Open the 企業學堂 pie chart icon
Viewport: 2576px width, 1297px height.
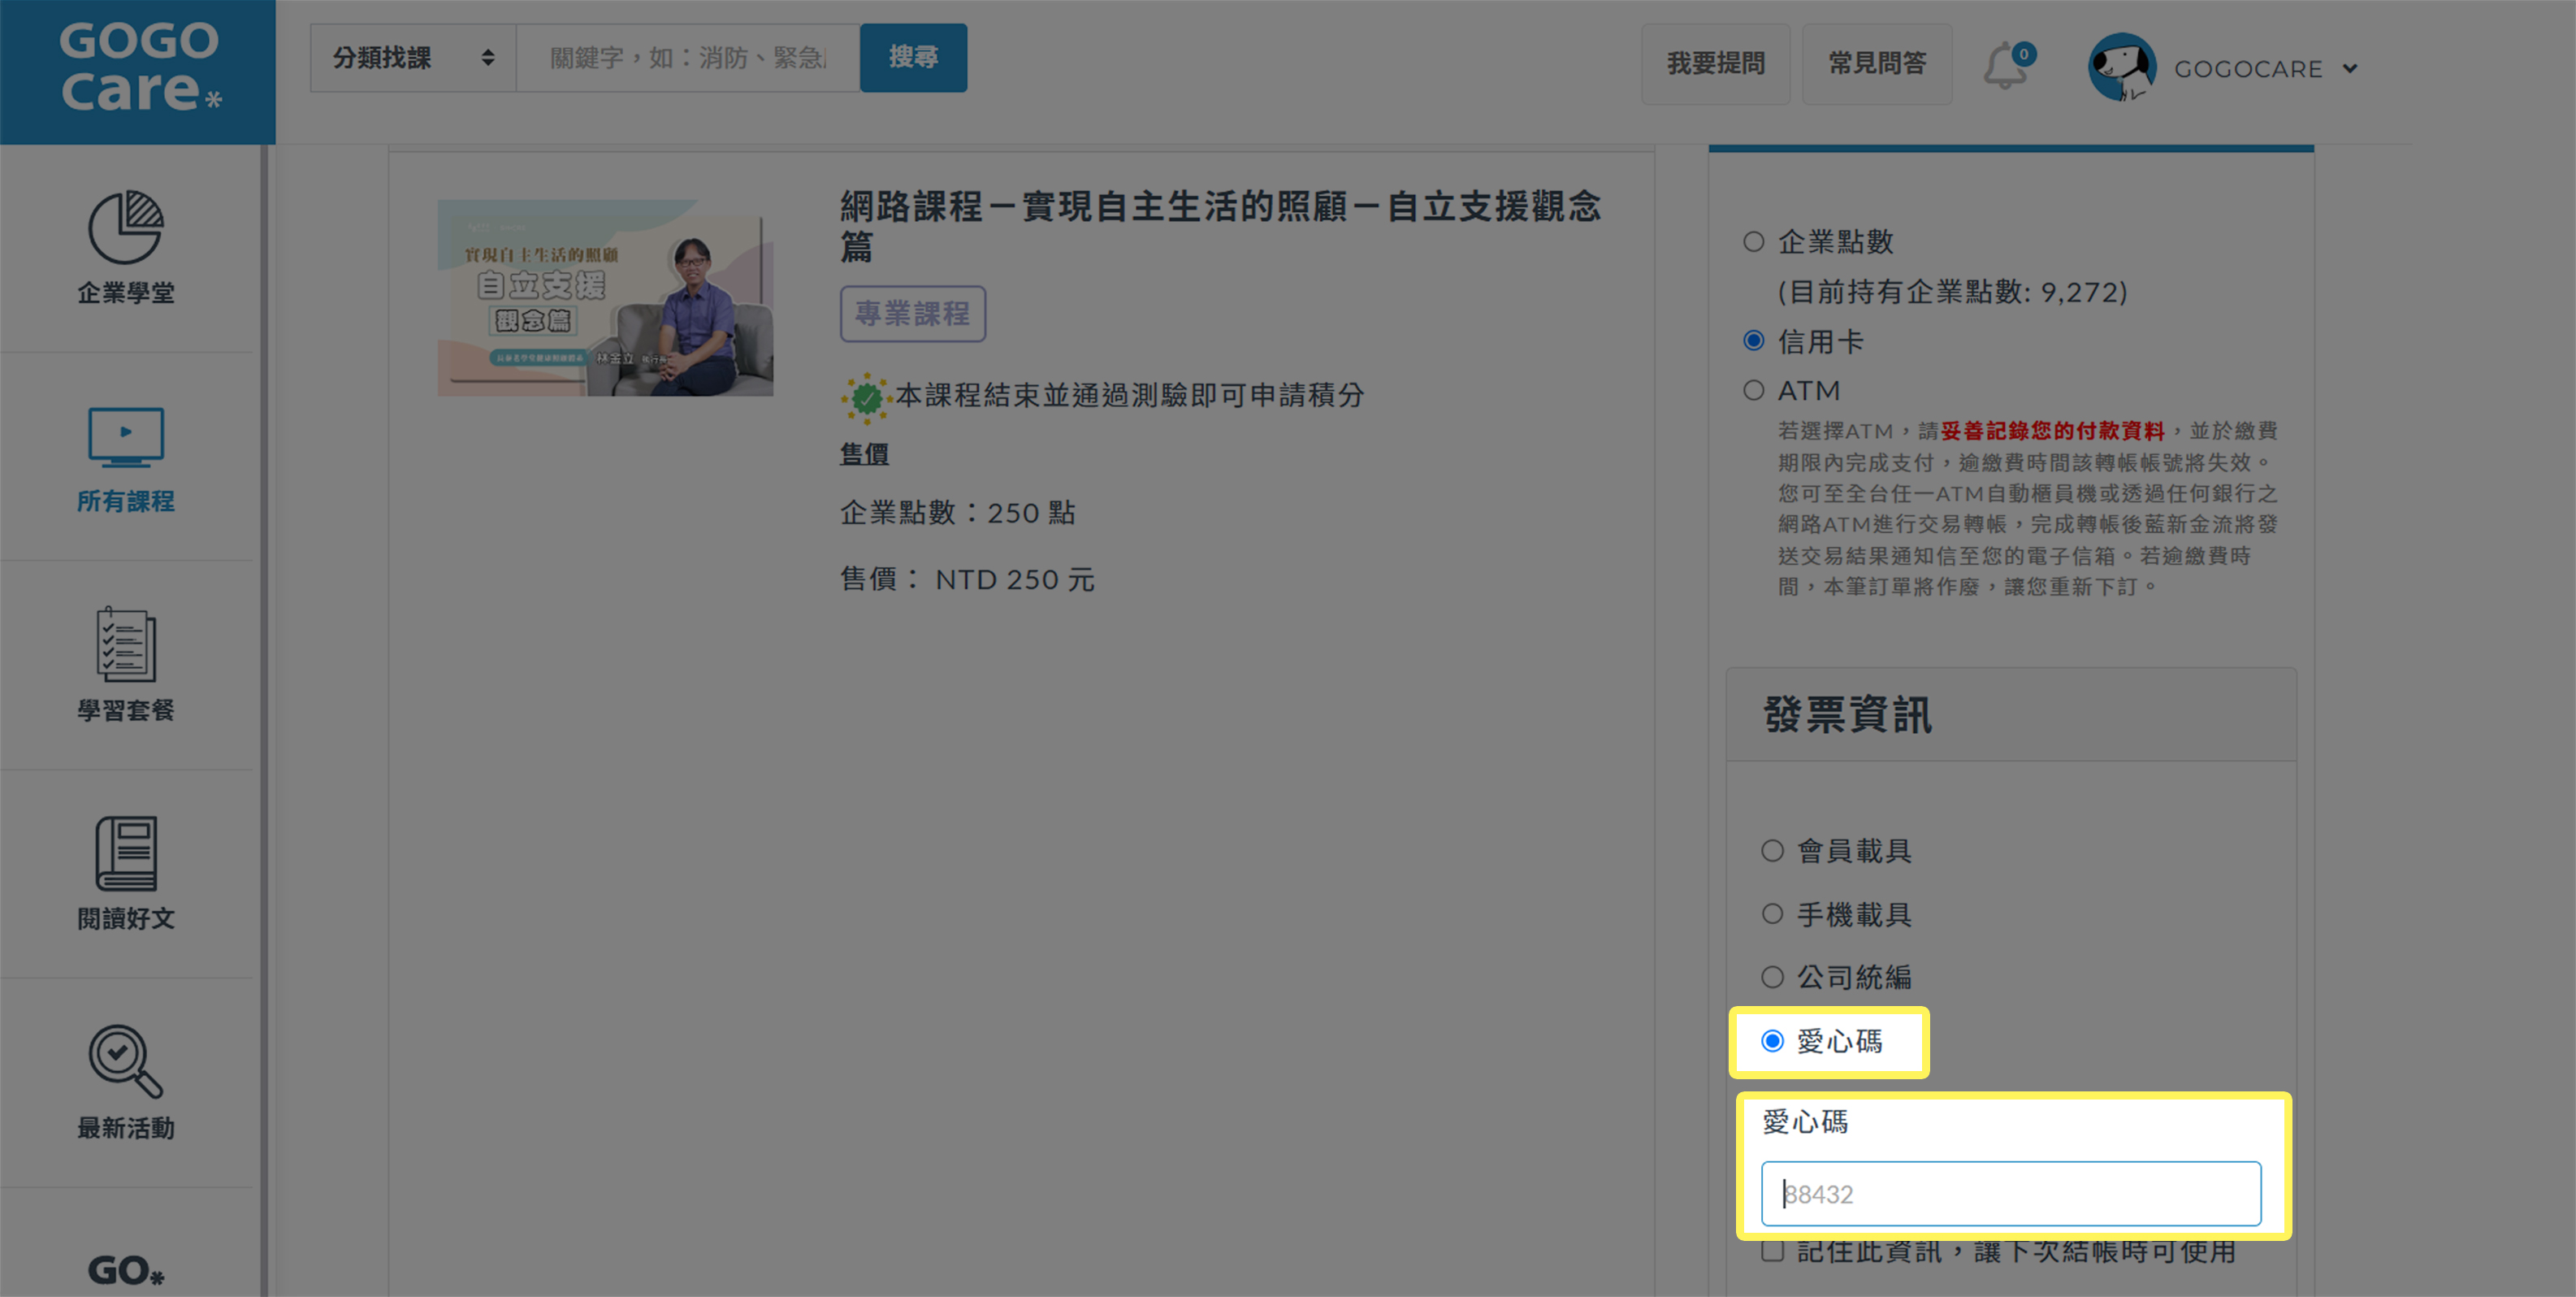(126, 228)
